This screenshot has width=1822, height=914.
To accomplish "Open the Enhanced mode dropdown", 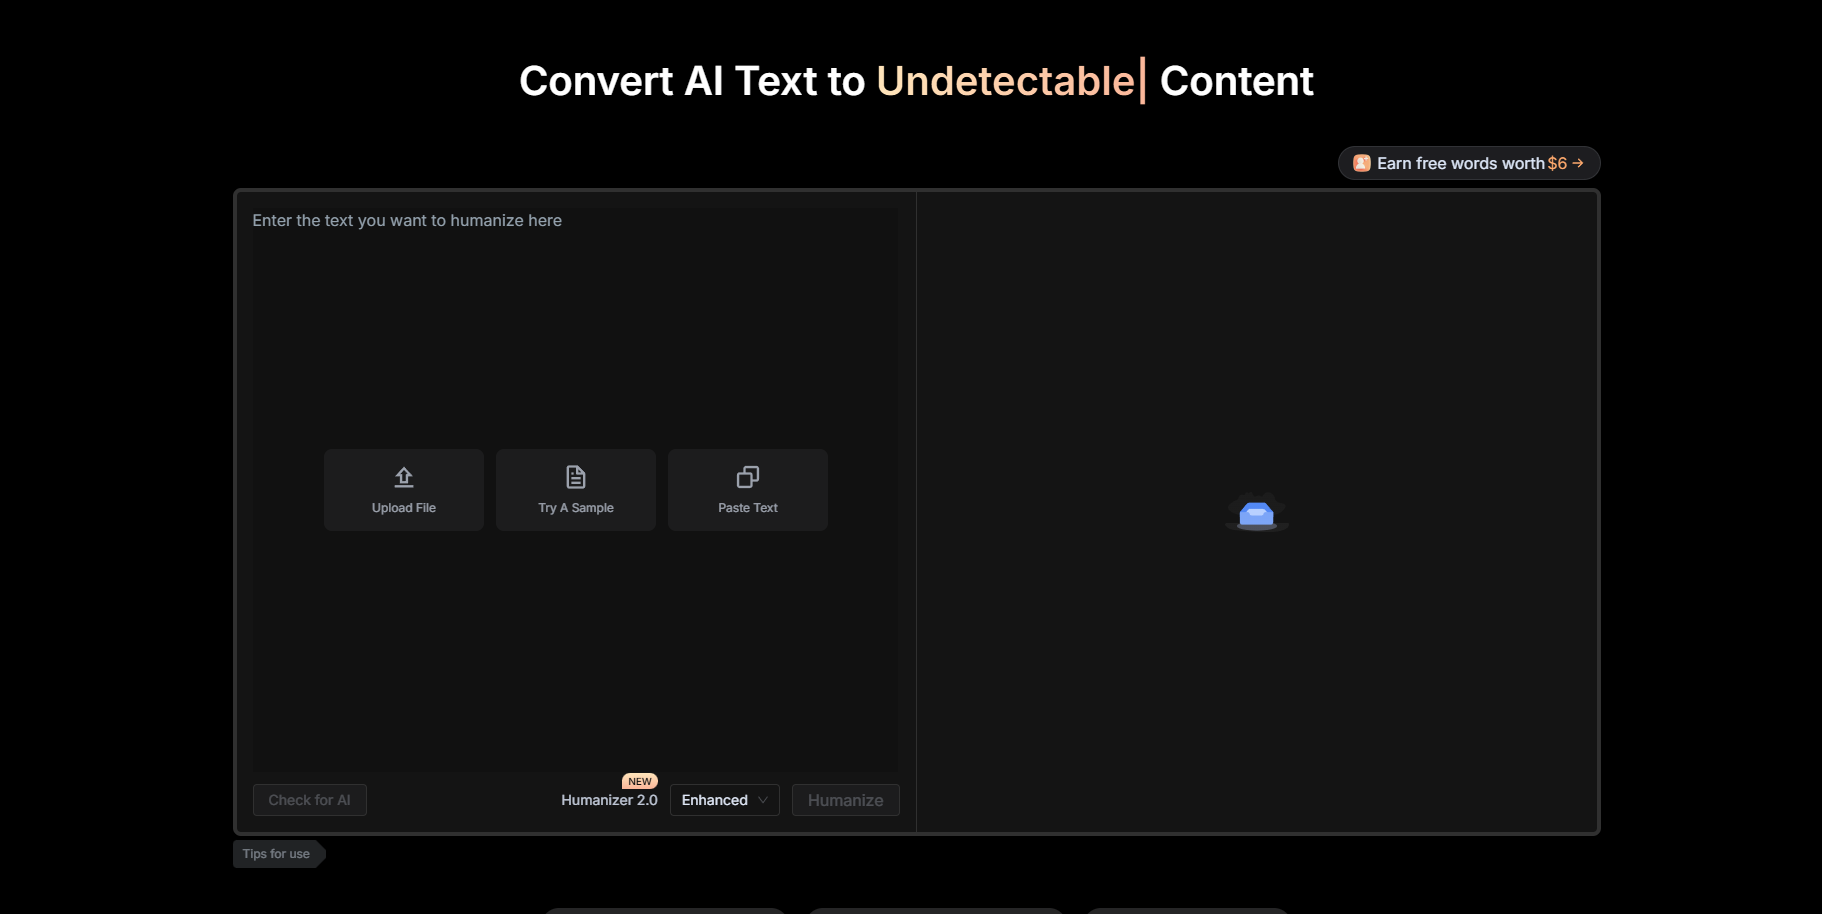I will click(x=725, y=800).
